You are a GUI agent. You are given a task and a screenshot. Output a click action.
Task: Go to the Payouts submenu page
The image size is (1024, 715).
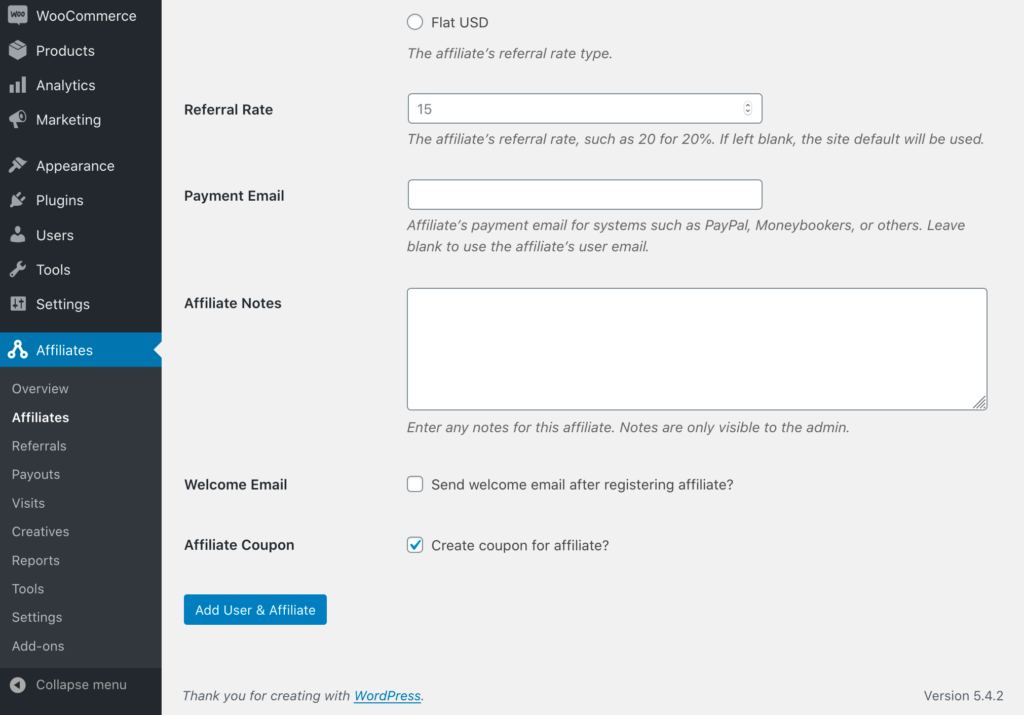[x=36, y=475]
